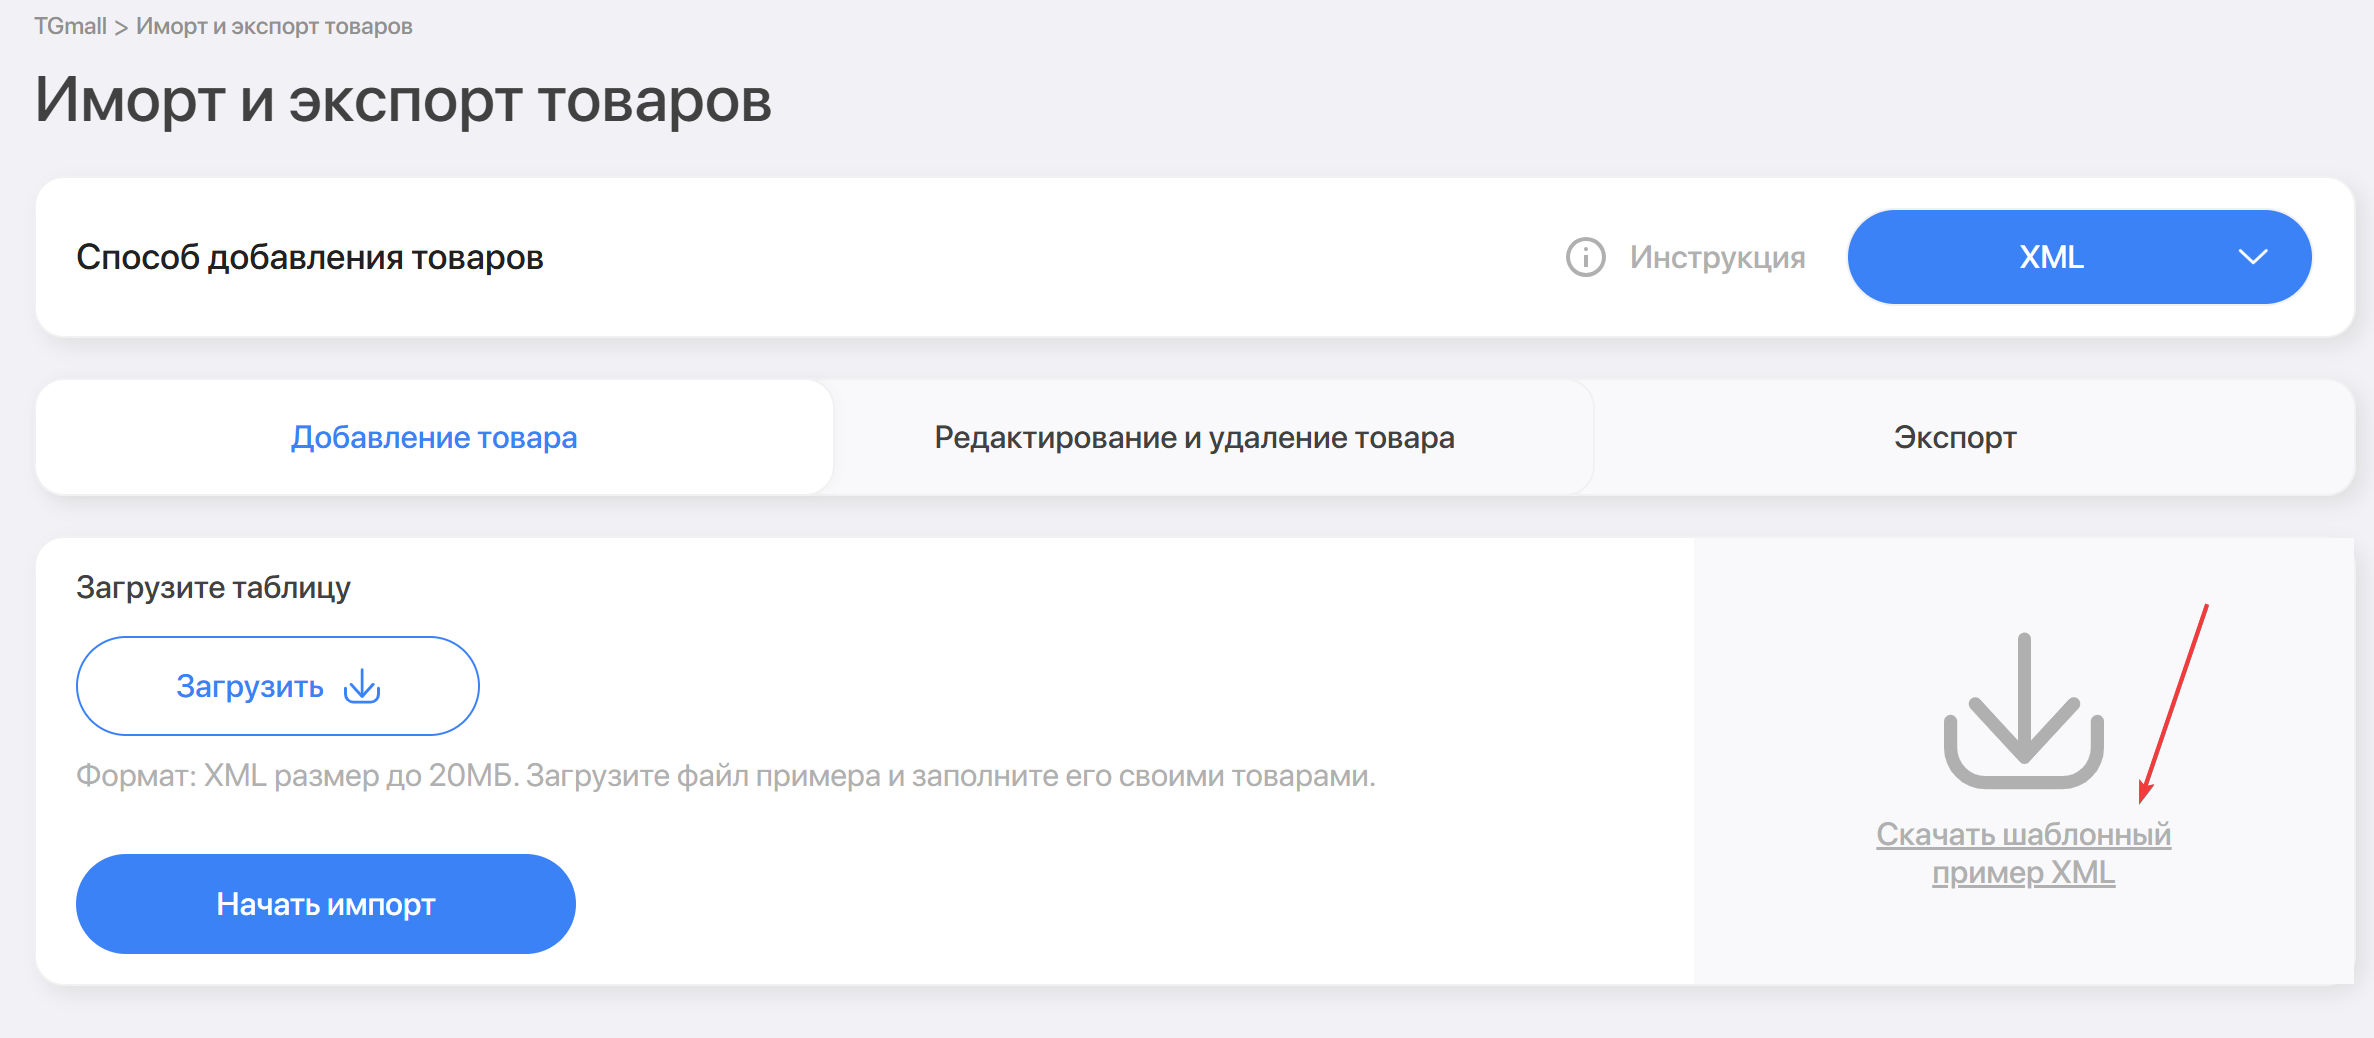Click the Начать импорт button
2374x1038 pixels.
326,904
